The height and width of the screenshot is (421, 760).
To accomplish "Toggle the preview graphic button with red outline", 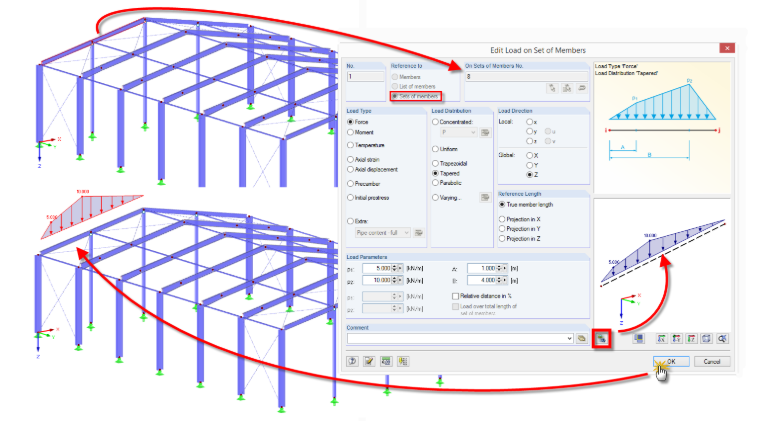I will click(x=601, y=339).
